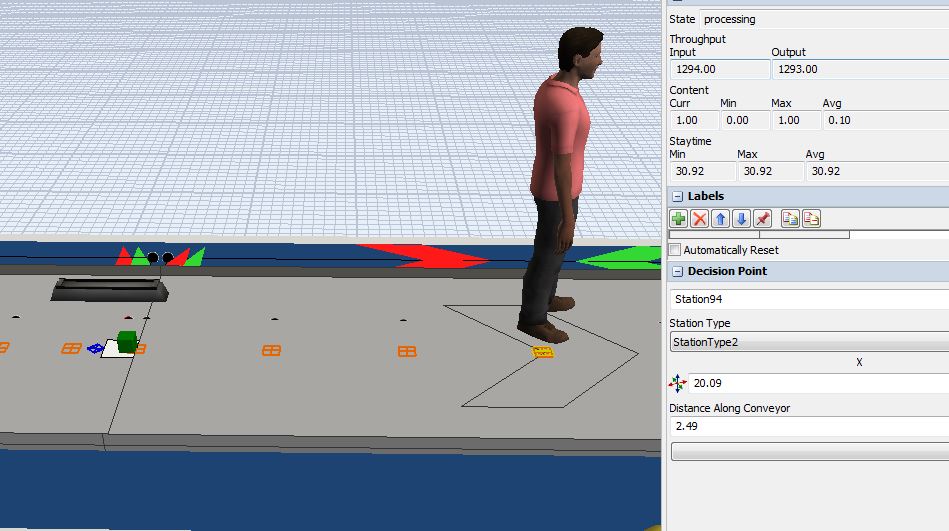Move label down with down arrow icon

click(x=741, y=218)
